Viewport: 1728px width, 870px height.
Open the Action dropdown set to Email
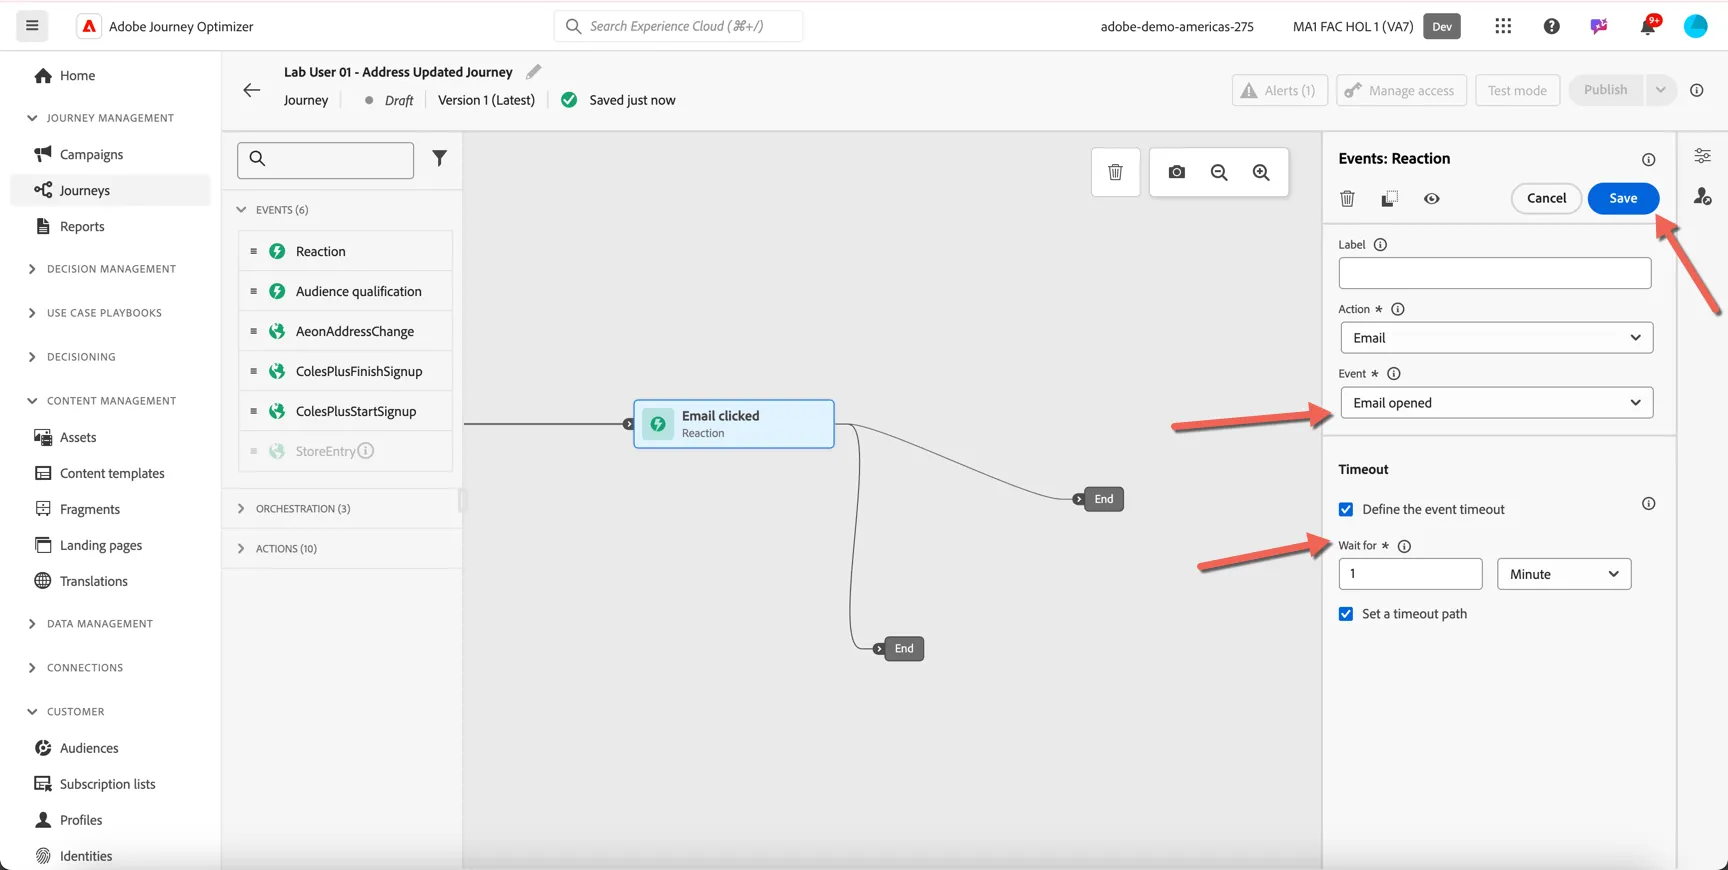(1496, 338)
